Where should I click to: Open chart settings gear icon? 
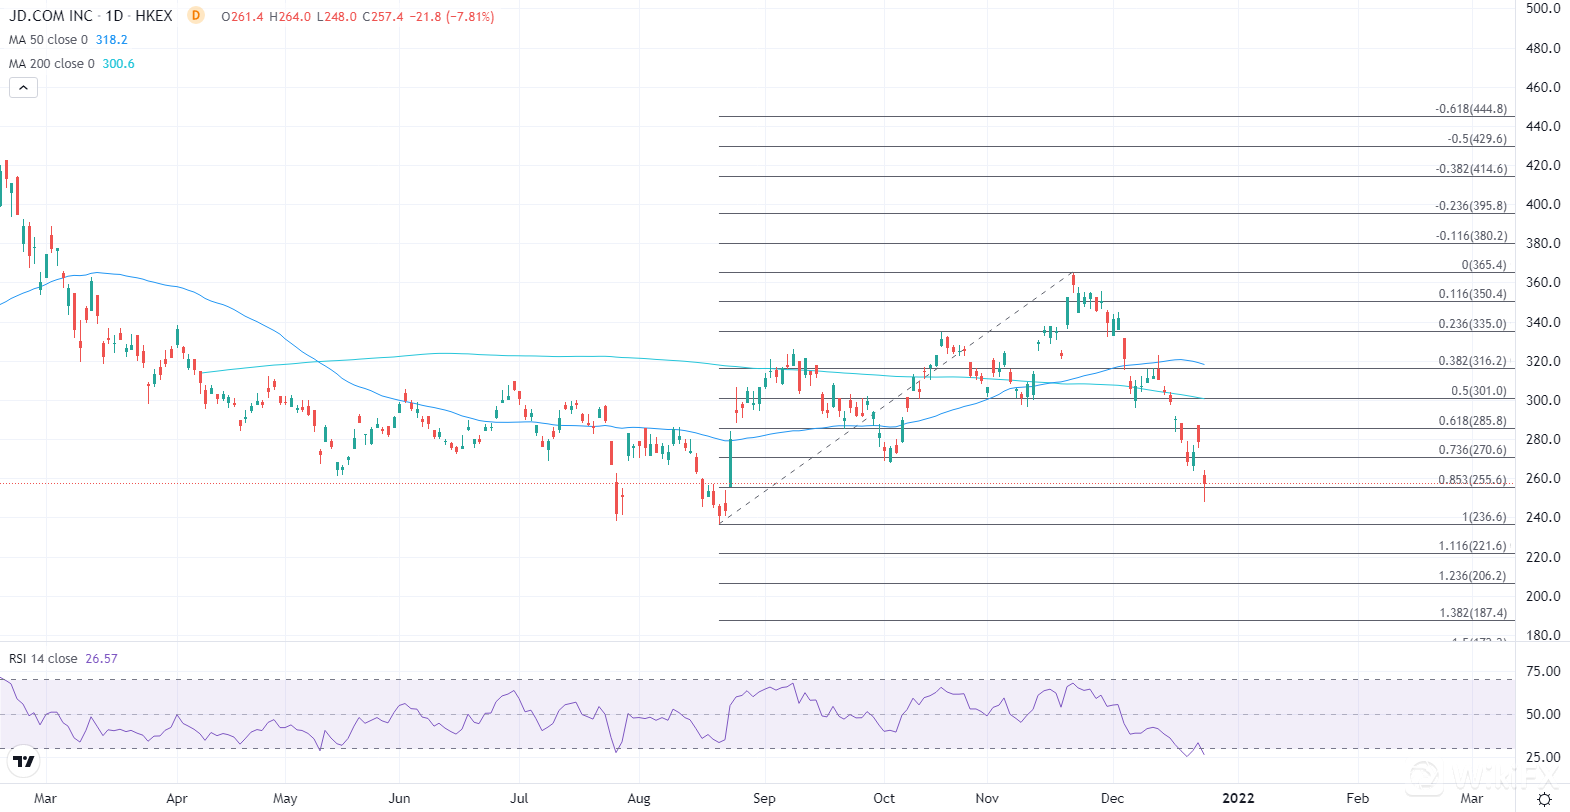coord(1544,799)
